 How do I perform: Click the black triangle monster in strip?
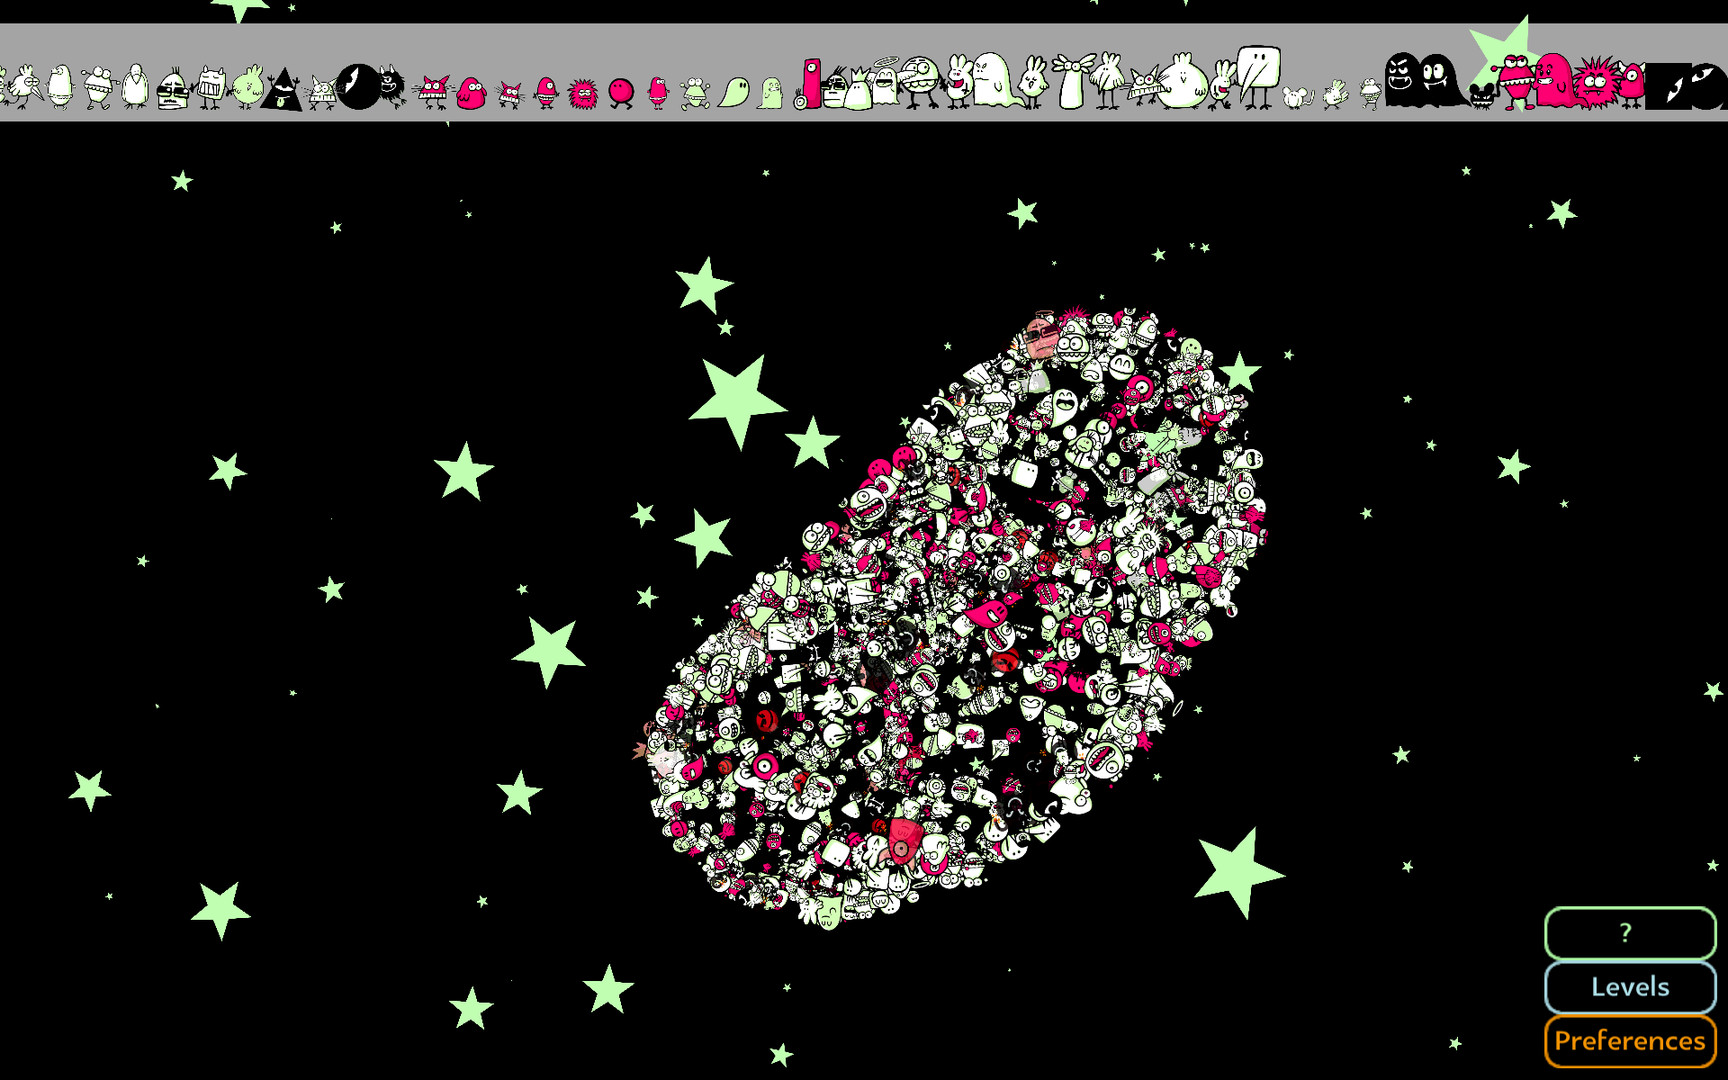tap(282, 90)
